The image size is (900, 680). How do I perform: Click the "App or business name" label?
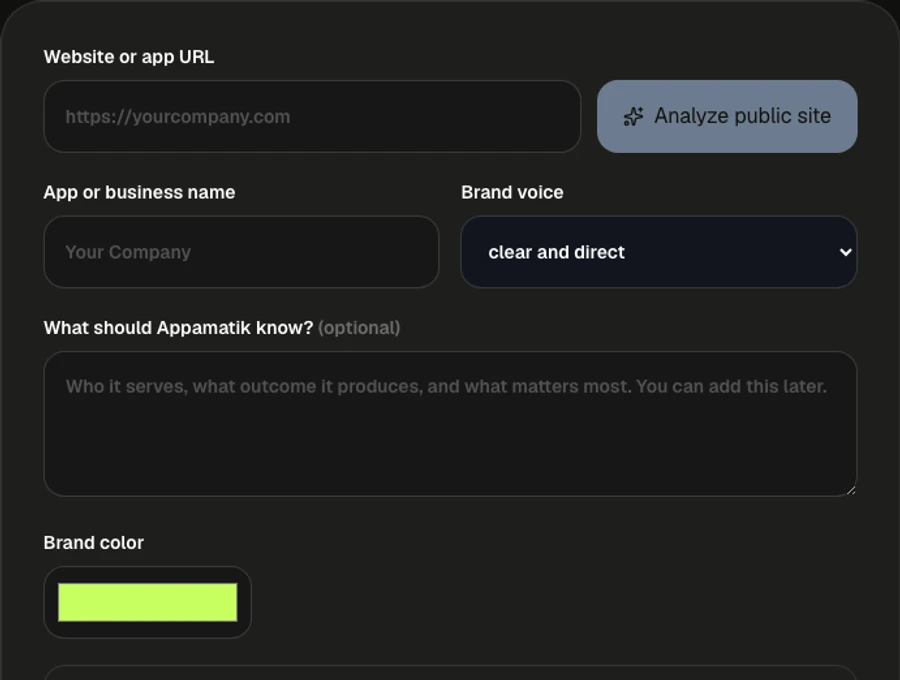point(139,192)
